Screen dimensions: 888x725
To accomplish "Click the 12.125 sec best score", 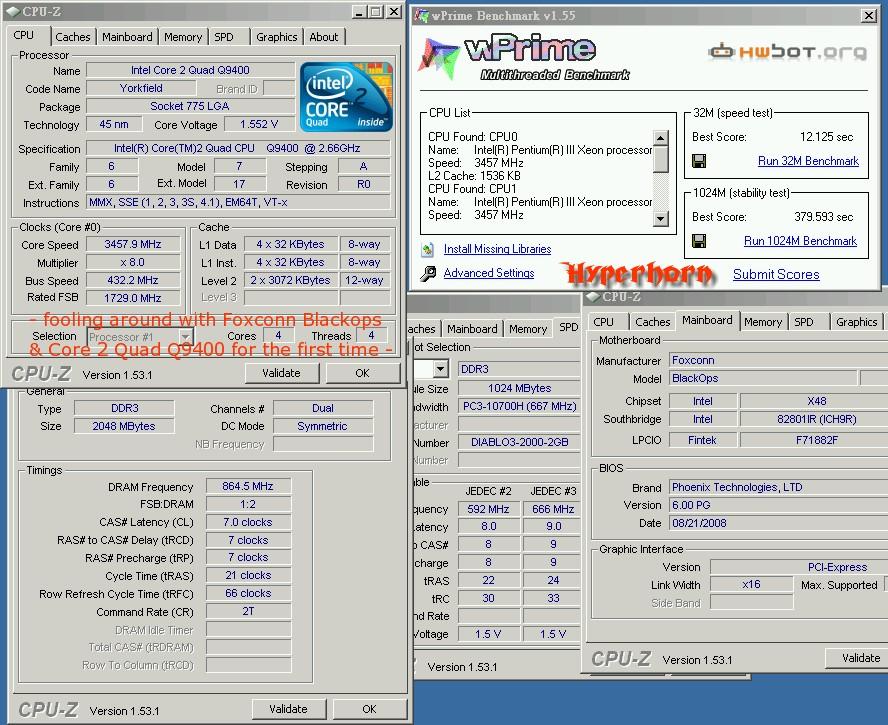I will pos(826,137).
